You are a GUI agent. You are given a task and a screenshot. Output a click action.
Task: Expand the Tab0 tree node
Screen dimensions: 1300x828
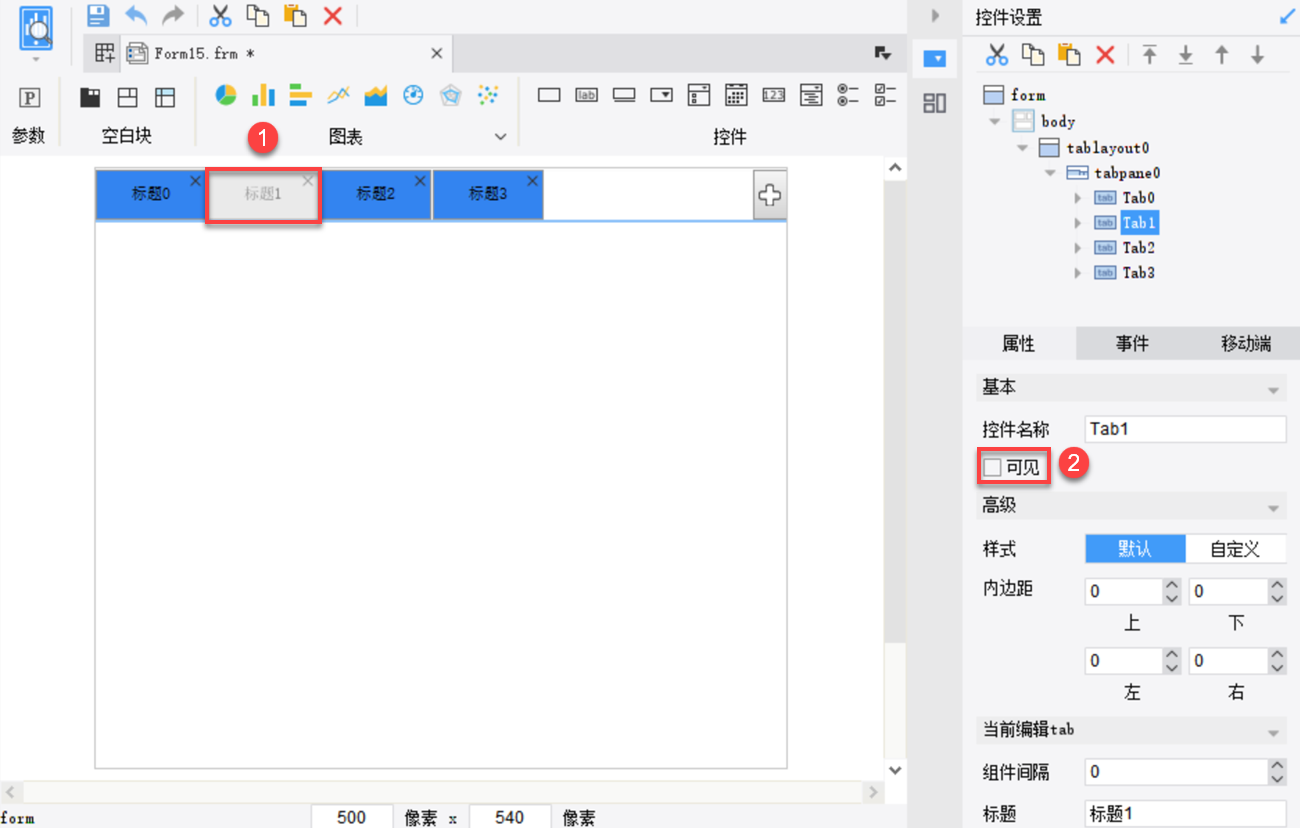coord(1078,198)
